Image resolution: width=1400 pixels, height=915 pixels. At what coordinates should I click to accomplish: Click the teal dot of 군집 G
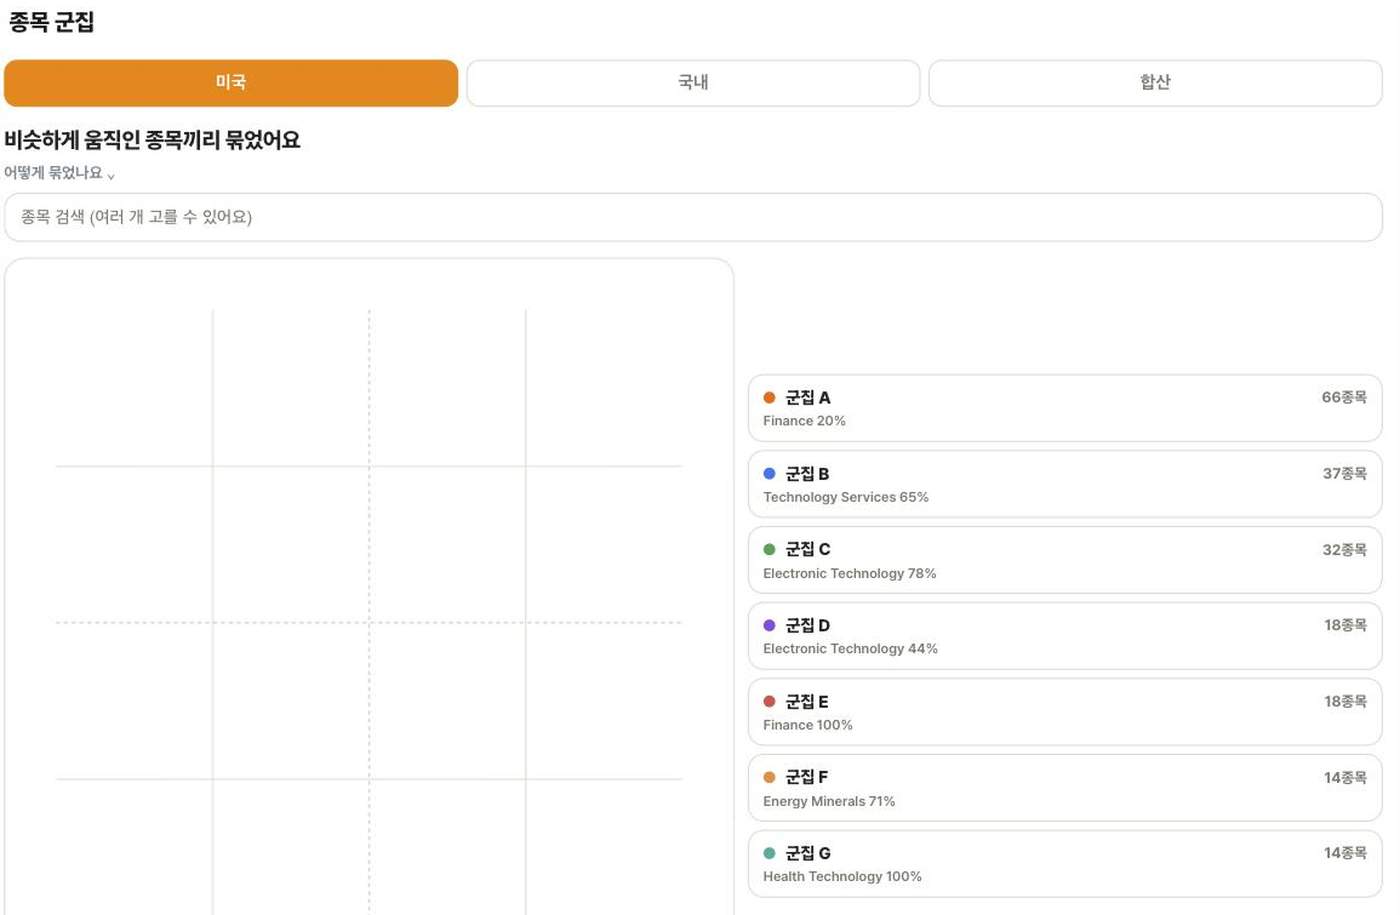[x=769, y=853]
